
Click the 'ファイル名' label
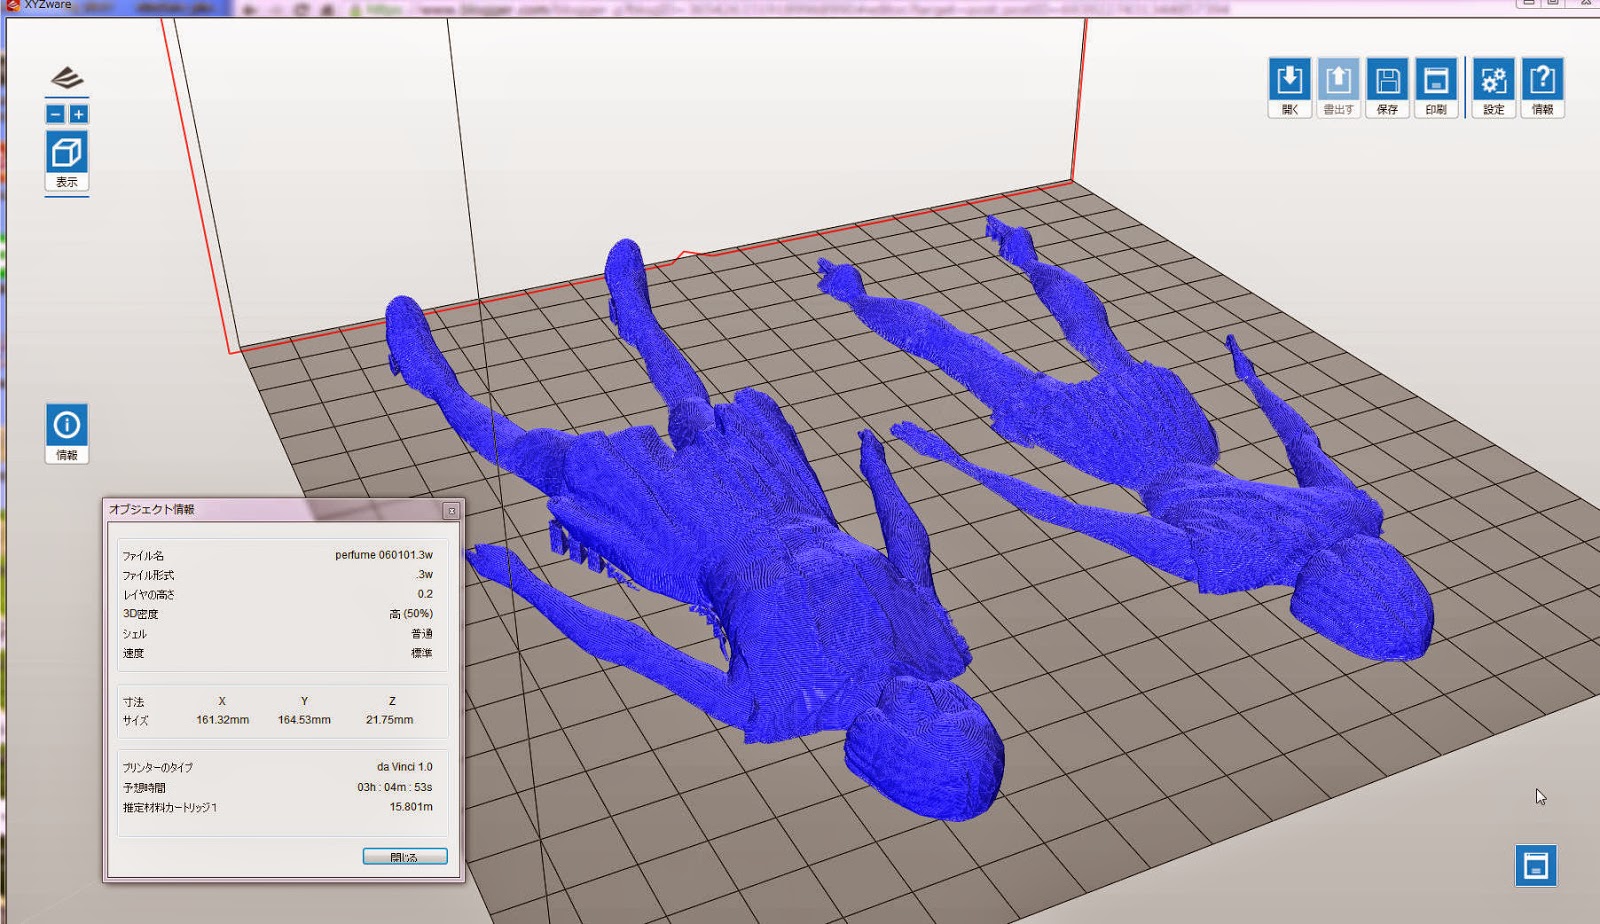(x=143, y=556)
